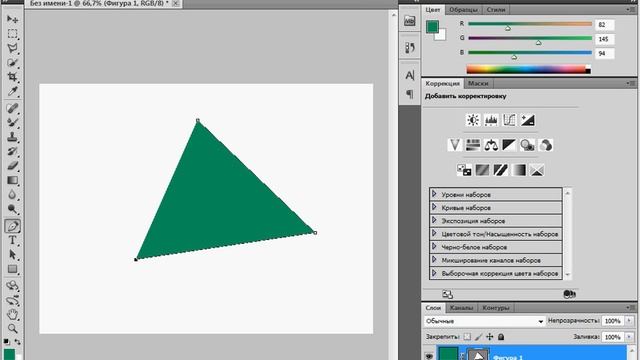
Task: Select the Brush tool
Action: click(12, 122)
